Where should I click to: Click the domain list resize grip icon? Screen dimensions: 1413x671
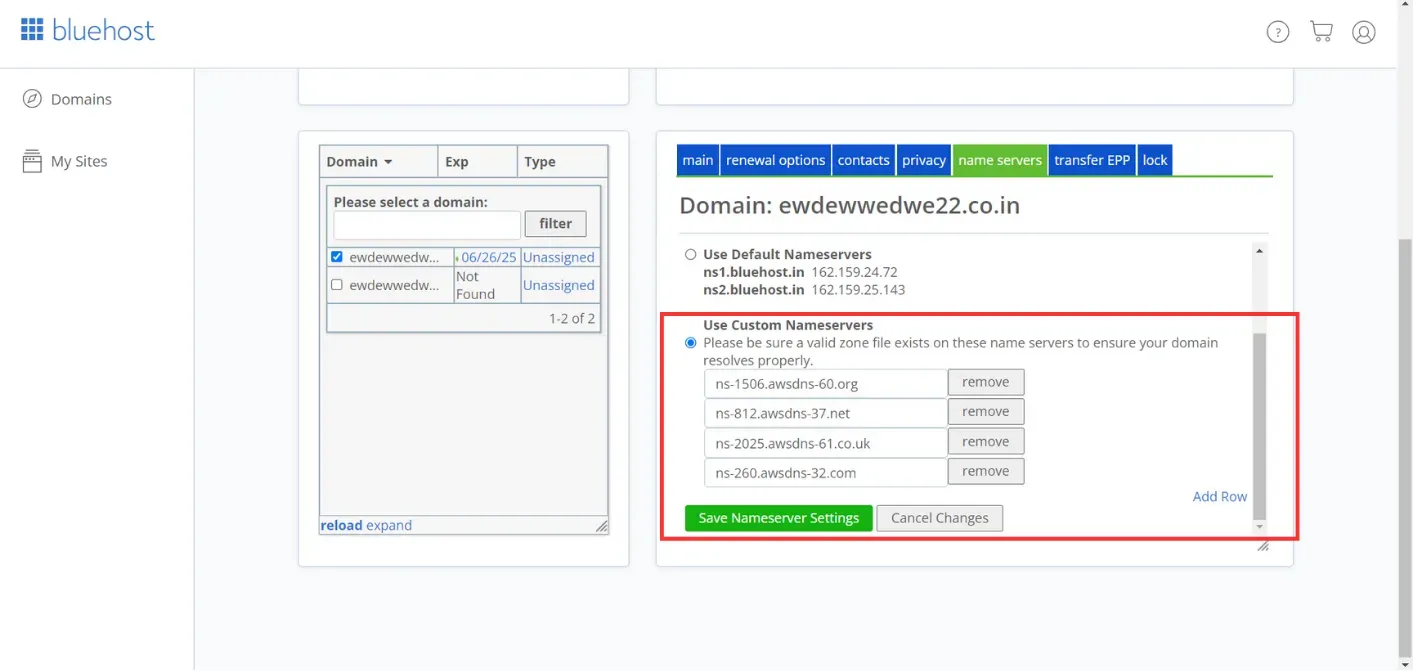coord(601,526)
